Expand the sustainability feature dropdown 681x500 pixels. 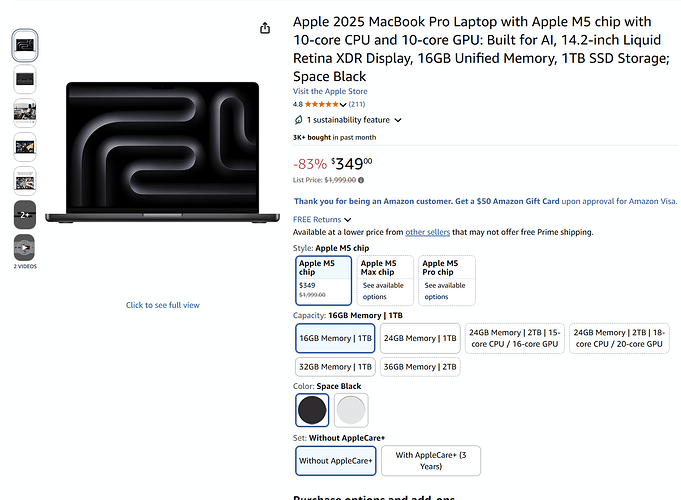tap(398, 120)
